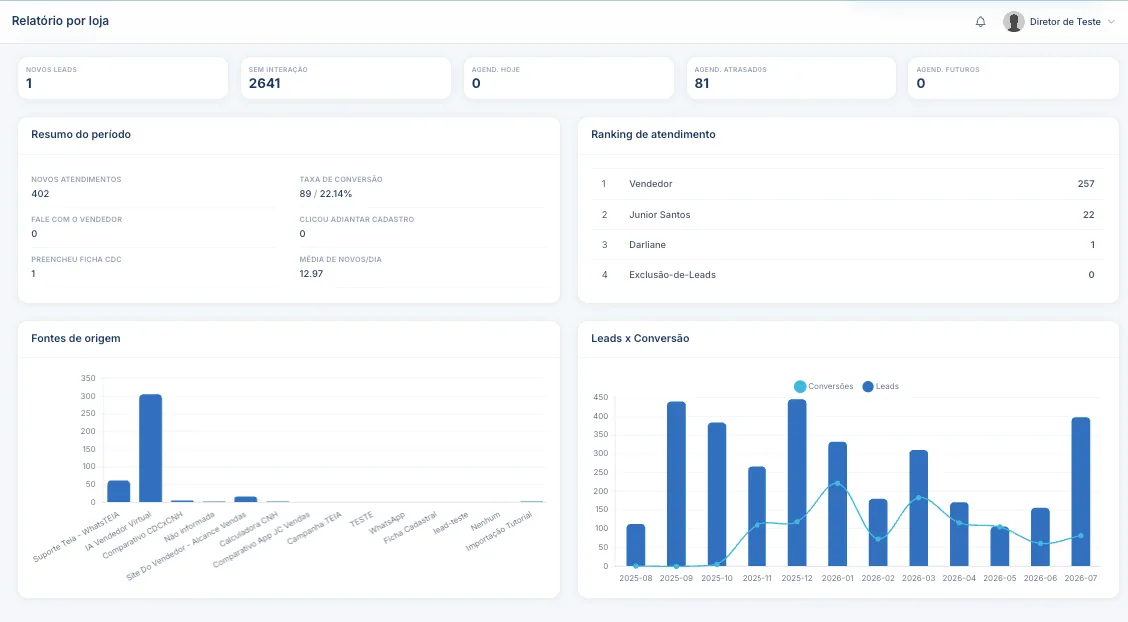Open the Diretor de Teste user menu
The height and width of the screenshot is (622, 1128).
1059,22
